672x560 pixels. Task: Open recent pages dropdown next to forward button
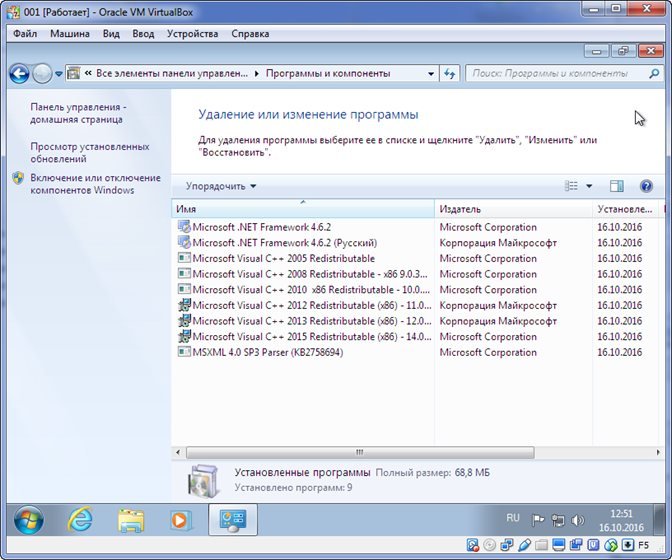click(59, 74)
